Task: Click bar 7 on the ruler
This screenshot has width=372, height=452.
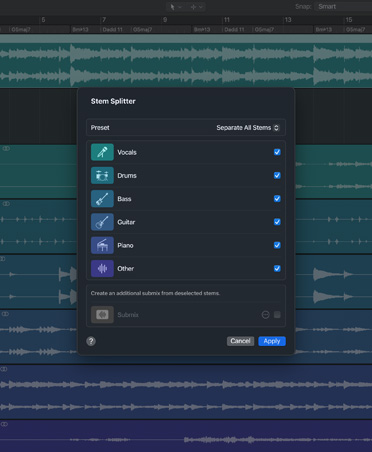Action: point(104,20)
